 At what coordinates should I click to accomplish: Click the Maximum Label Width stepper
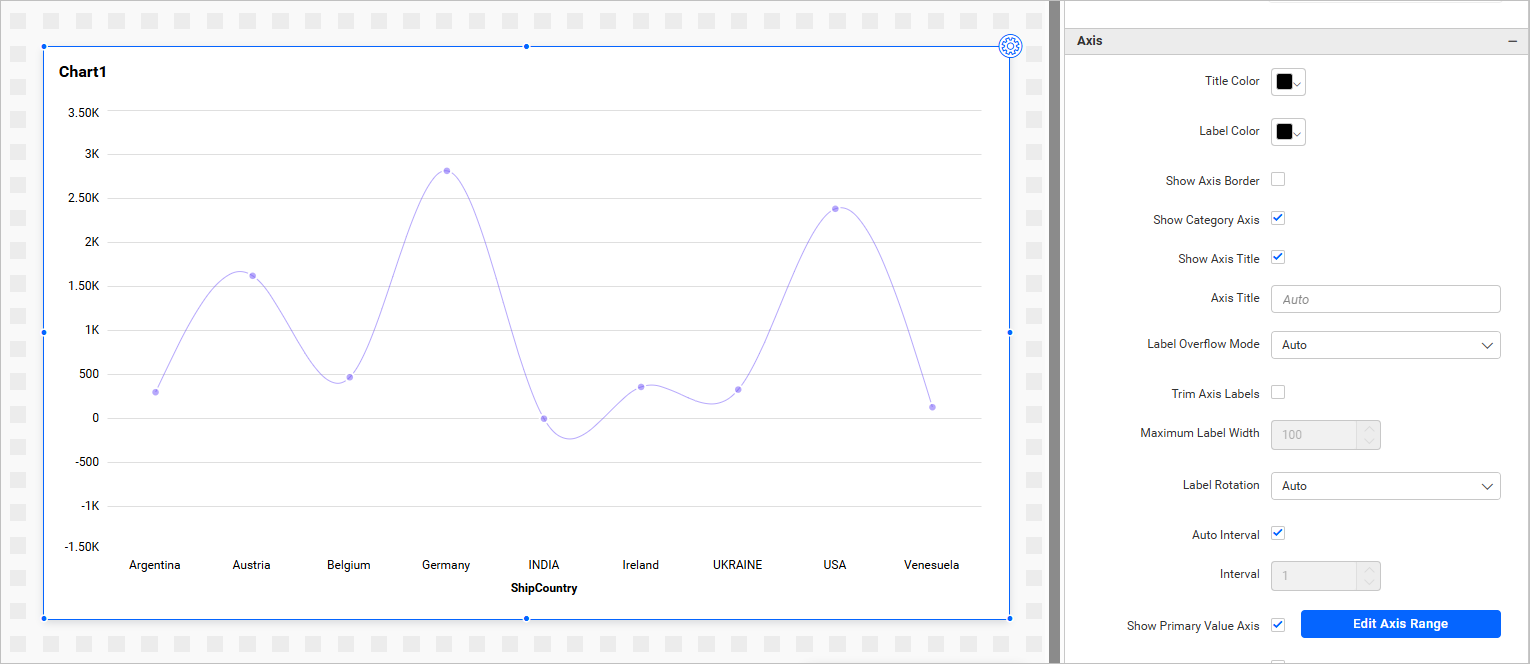click(x=1368, y=435)
